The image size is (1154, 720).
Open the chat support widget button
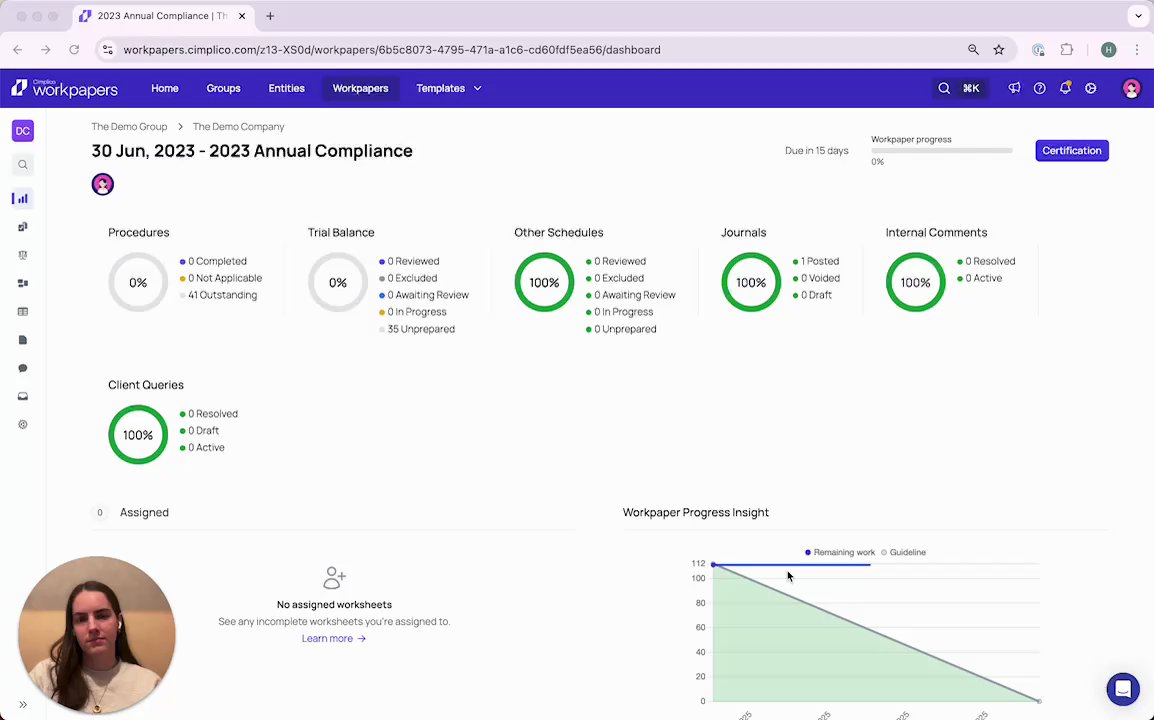click(1123, 689)
